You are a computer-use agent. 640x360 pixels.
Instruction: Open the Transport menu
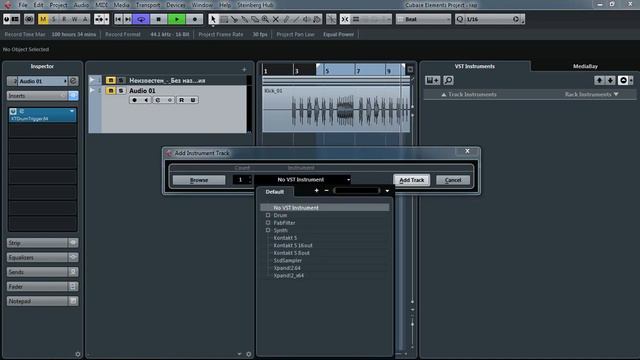point(148,5)
